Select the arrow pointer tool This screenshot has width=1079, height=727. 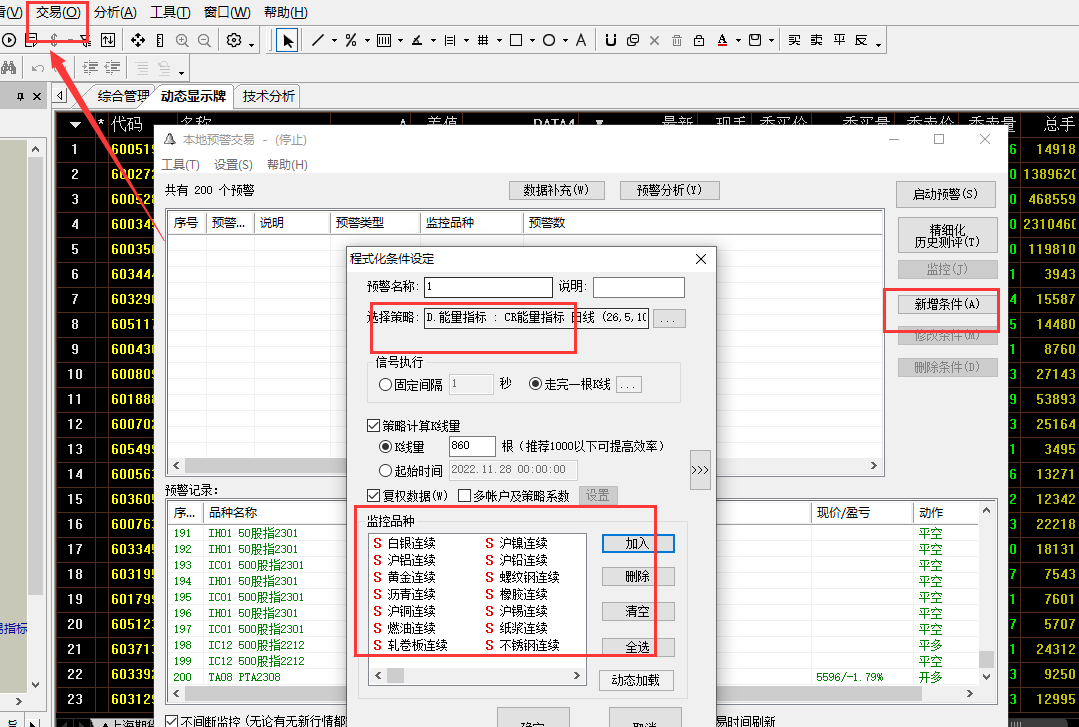288,40
